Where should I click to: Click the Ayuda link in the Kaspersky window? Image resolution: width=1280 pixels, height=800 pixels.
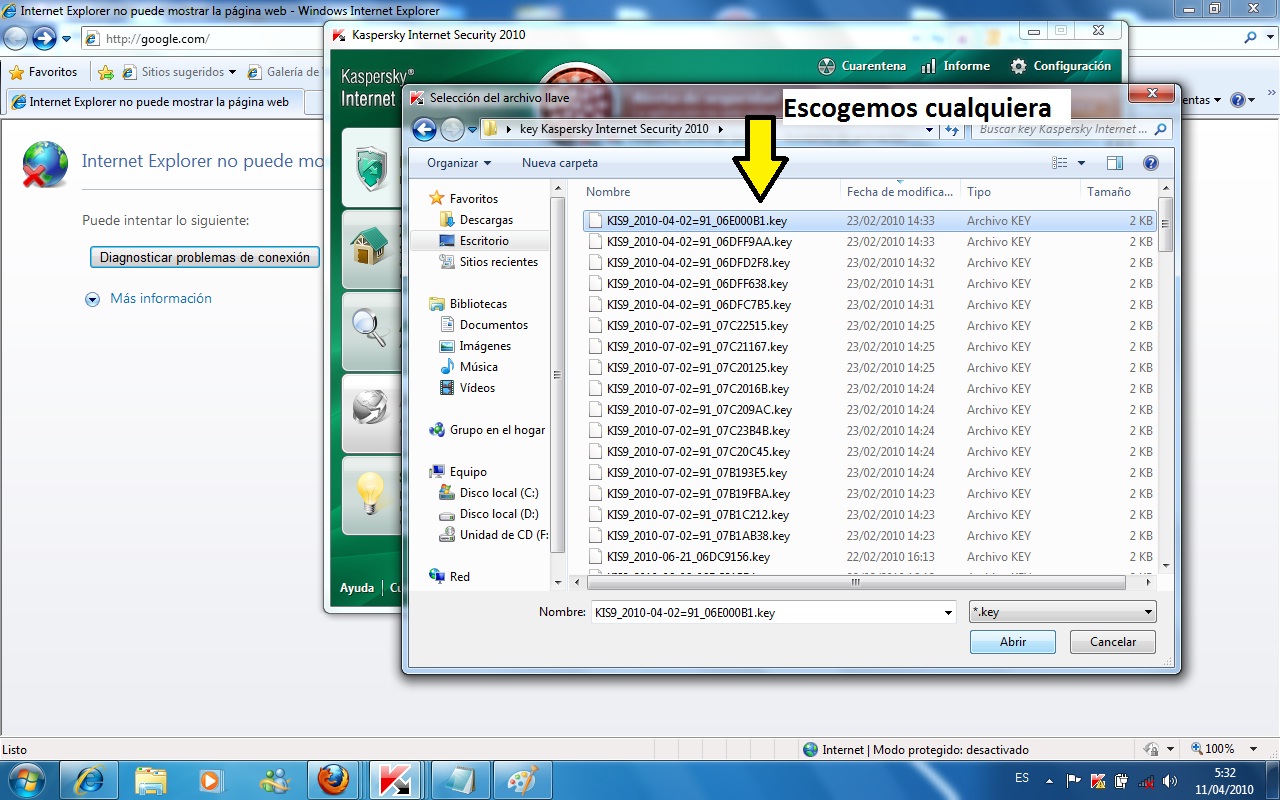click(x=357, y=588)
